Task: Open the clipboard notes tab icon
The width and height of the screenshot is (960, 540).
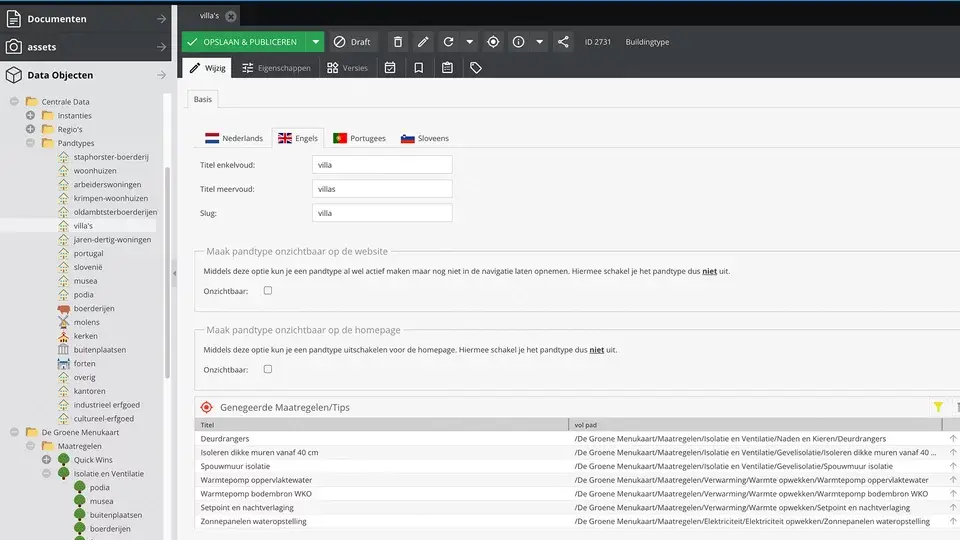Action: coord(448,68)
